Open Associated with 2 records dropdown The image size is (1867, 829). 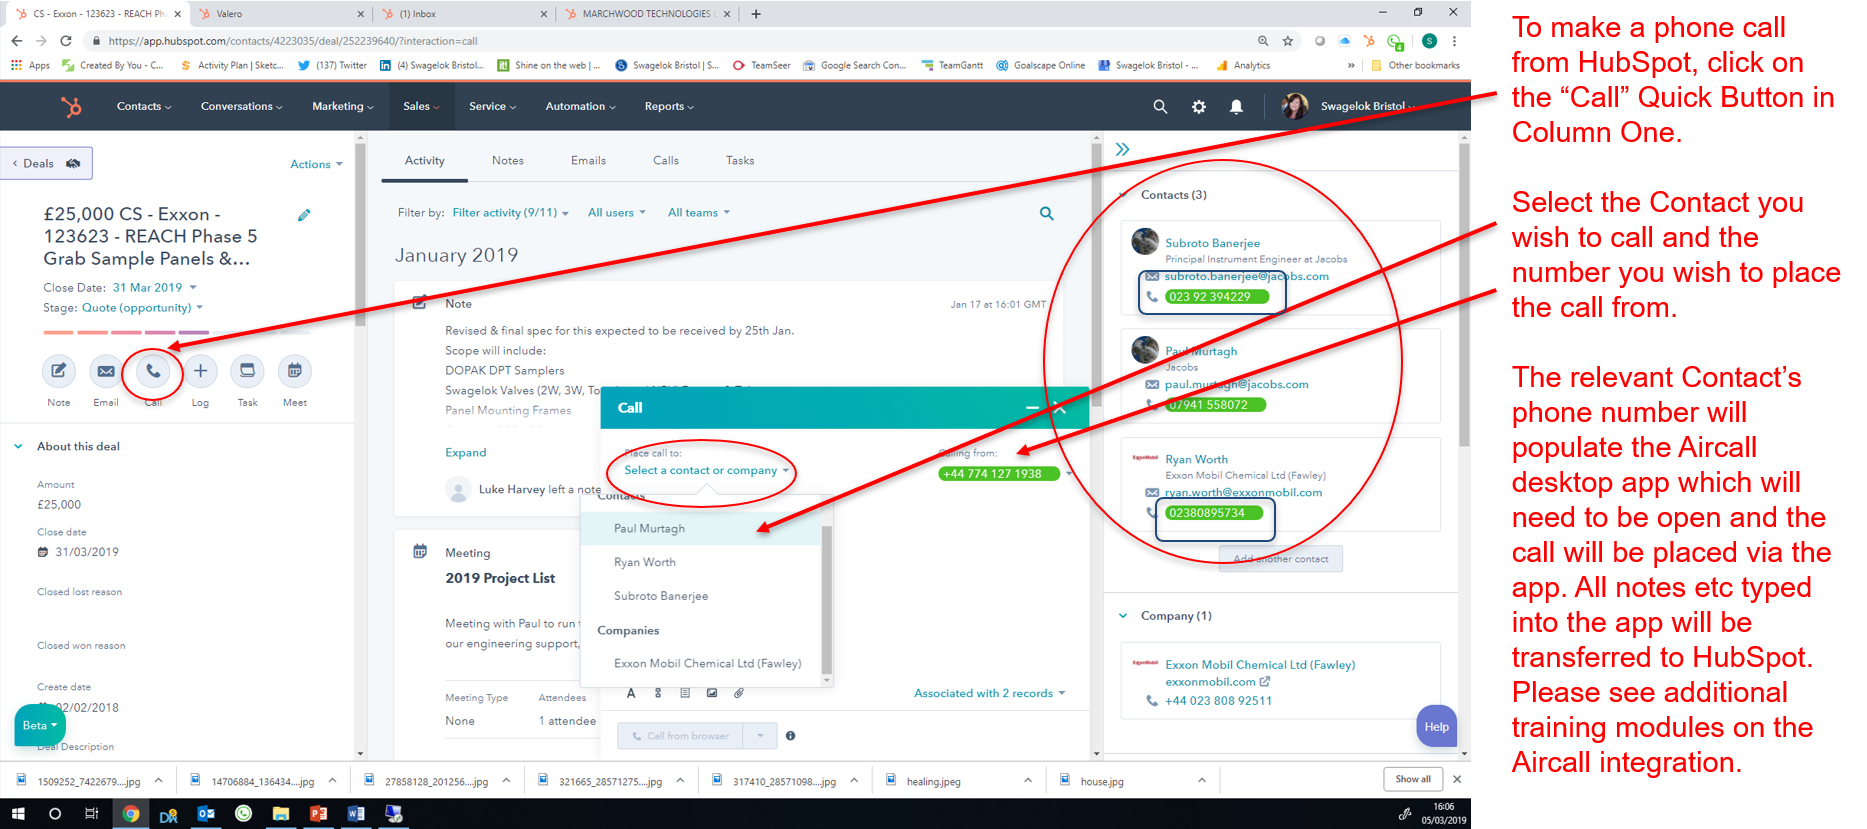click(x=989, y=693)
